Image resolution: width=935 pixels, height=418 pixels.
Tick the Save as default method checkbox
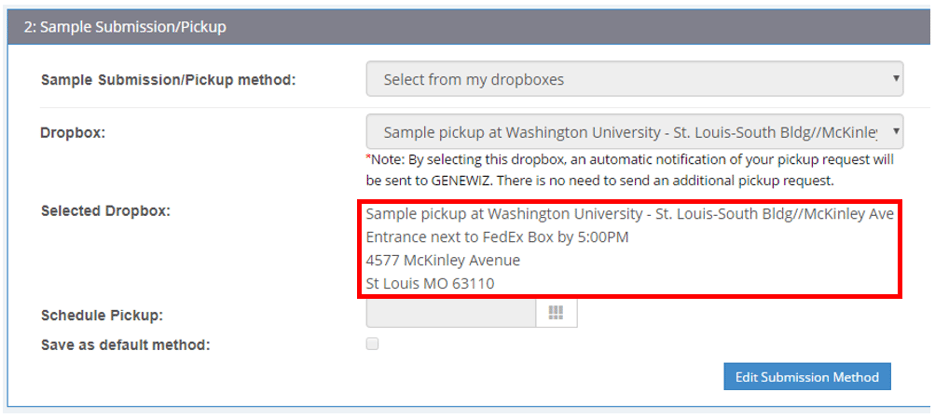click(x=372, y=344)
